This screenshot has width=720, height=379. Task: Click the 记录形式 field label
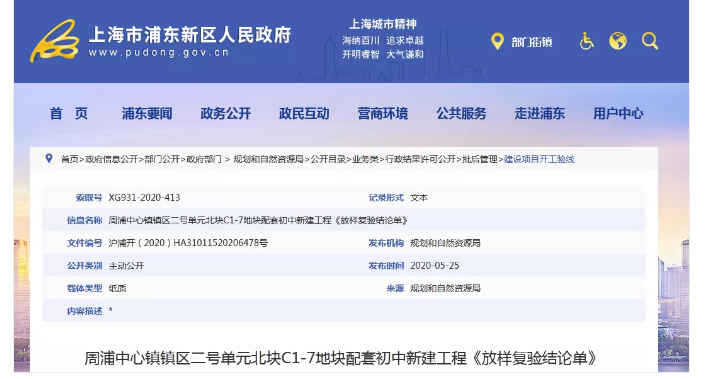386,198
